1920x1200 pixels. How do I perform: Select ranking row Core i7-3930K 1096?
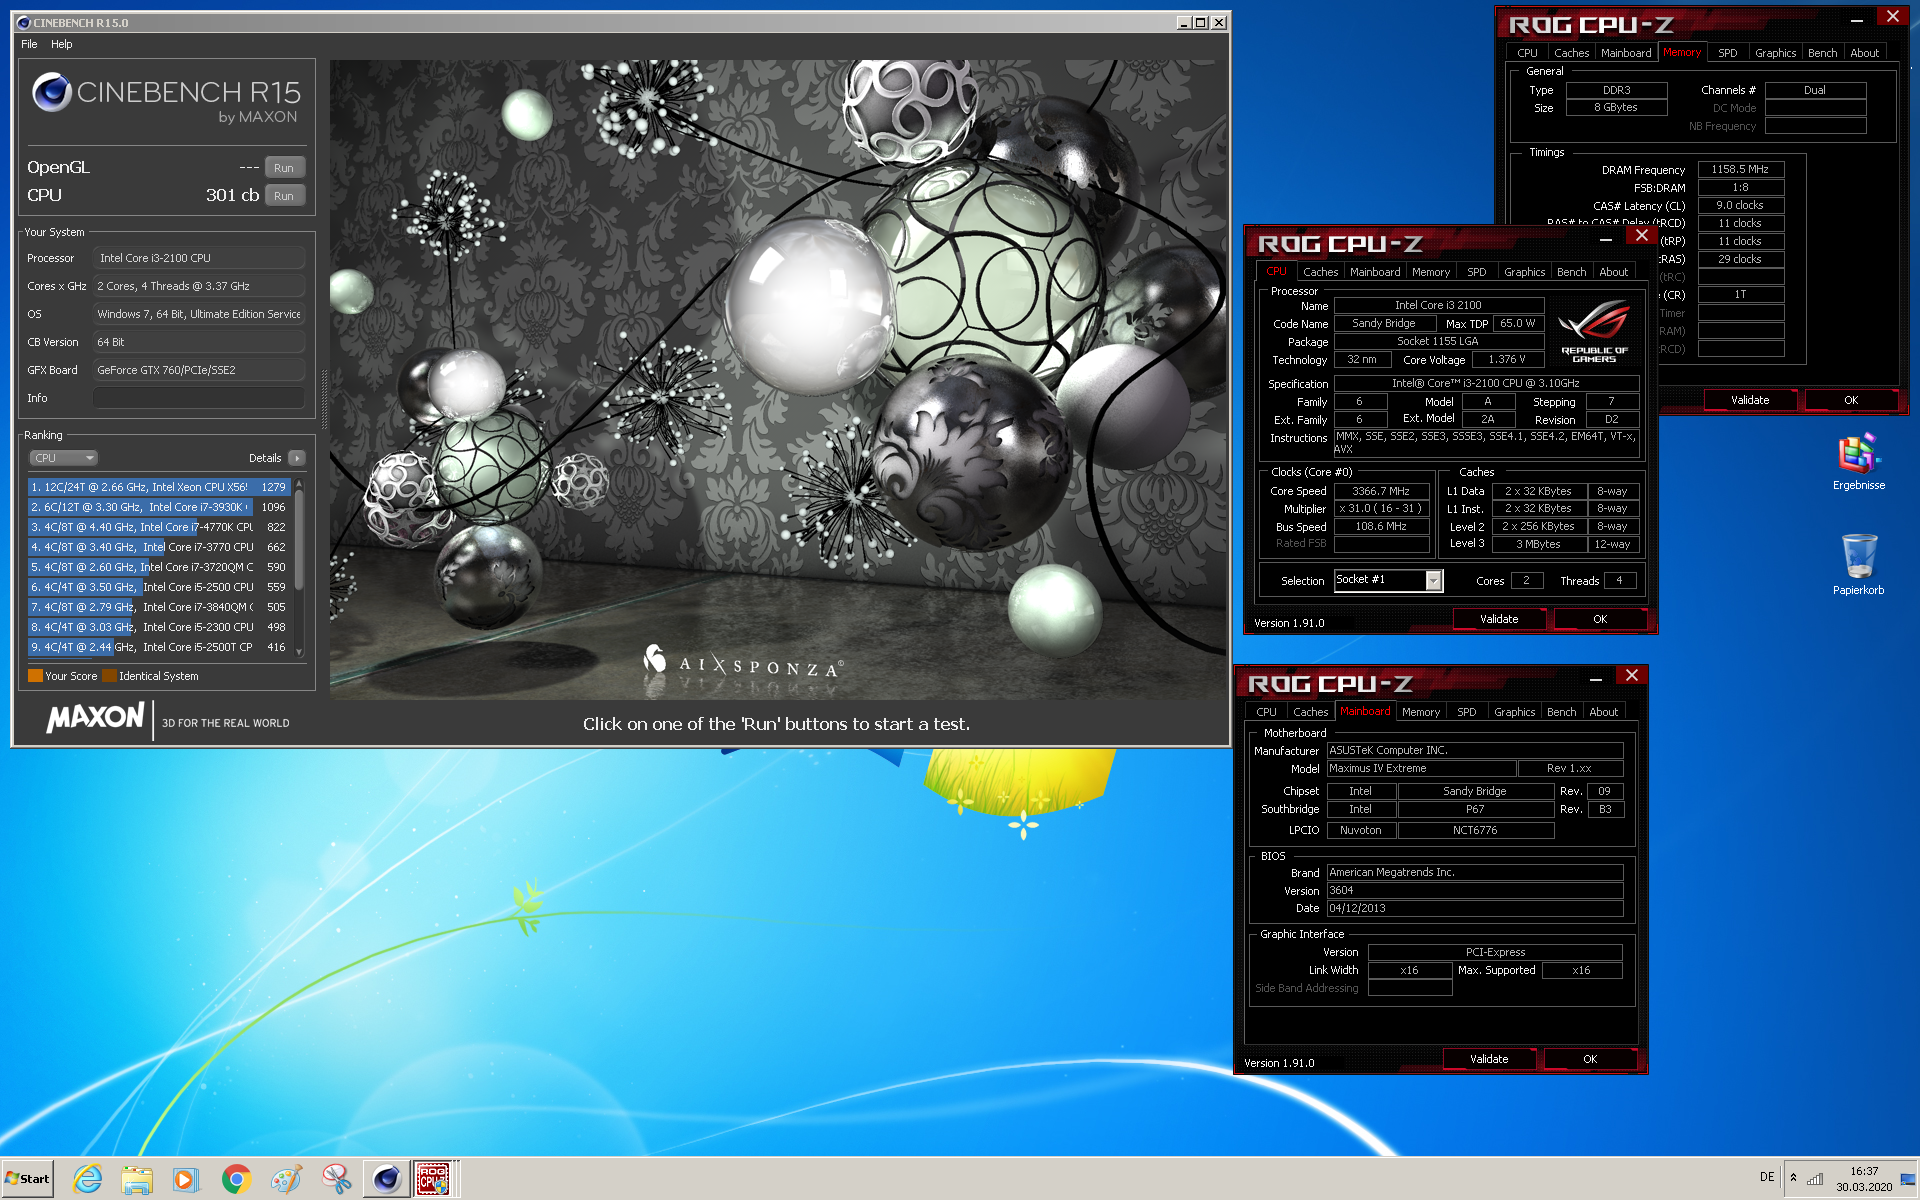click(158, 507)
